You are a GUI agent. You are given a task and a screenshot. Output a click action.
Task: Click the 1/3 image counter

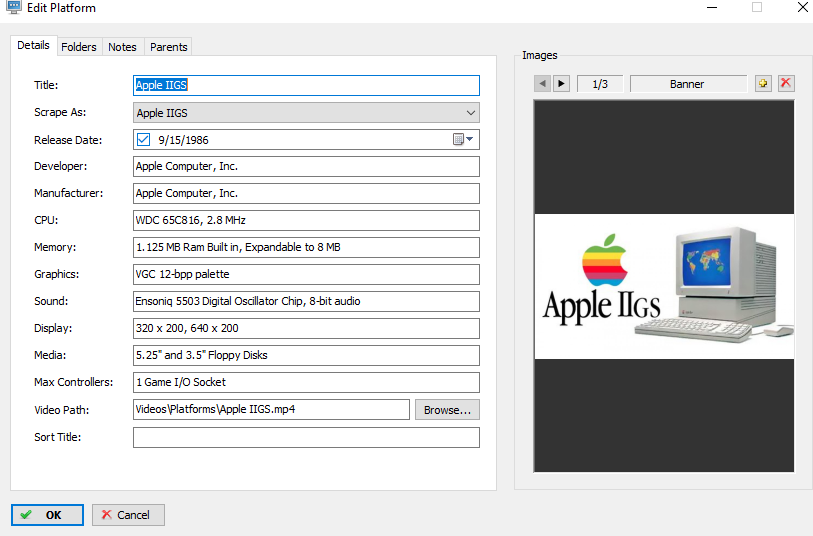600,83
